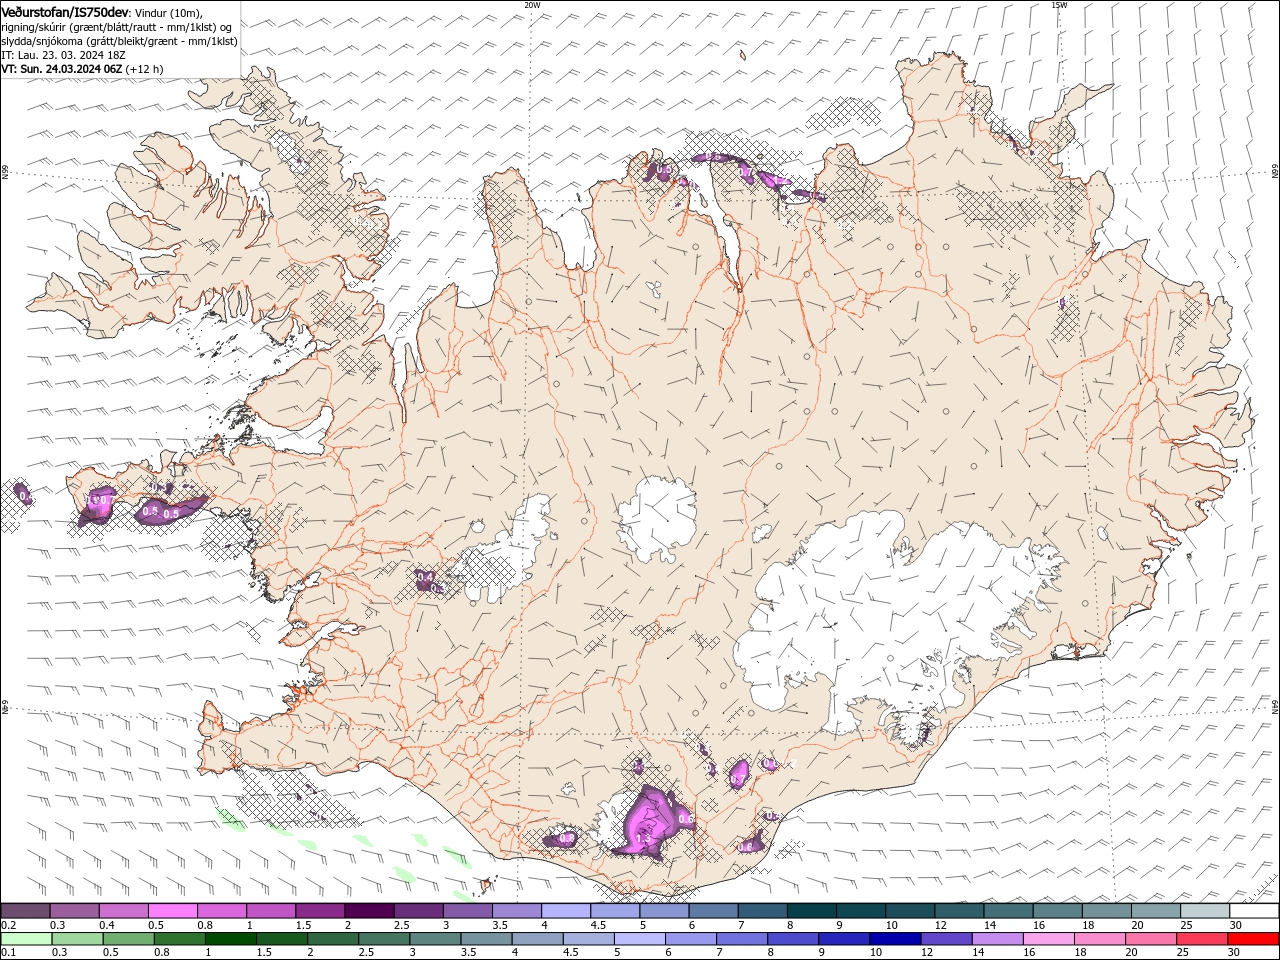Click the "20W" longitude label
1280x960 pixels.
[x=532, y=5]
